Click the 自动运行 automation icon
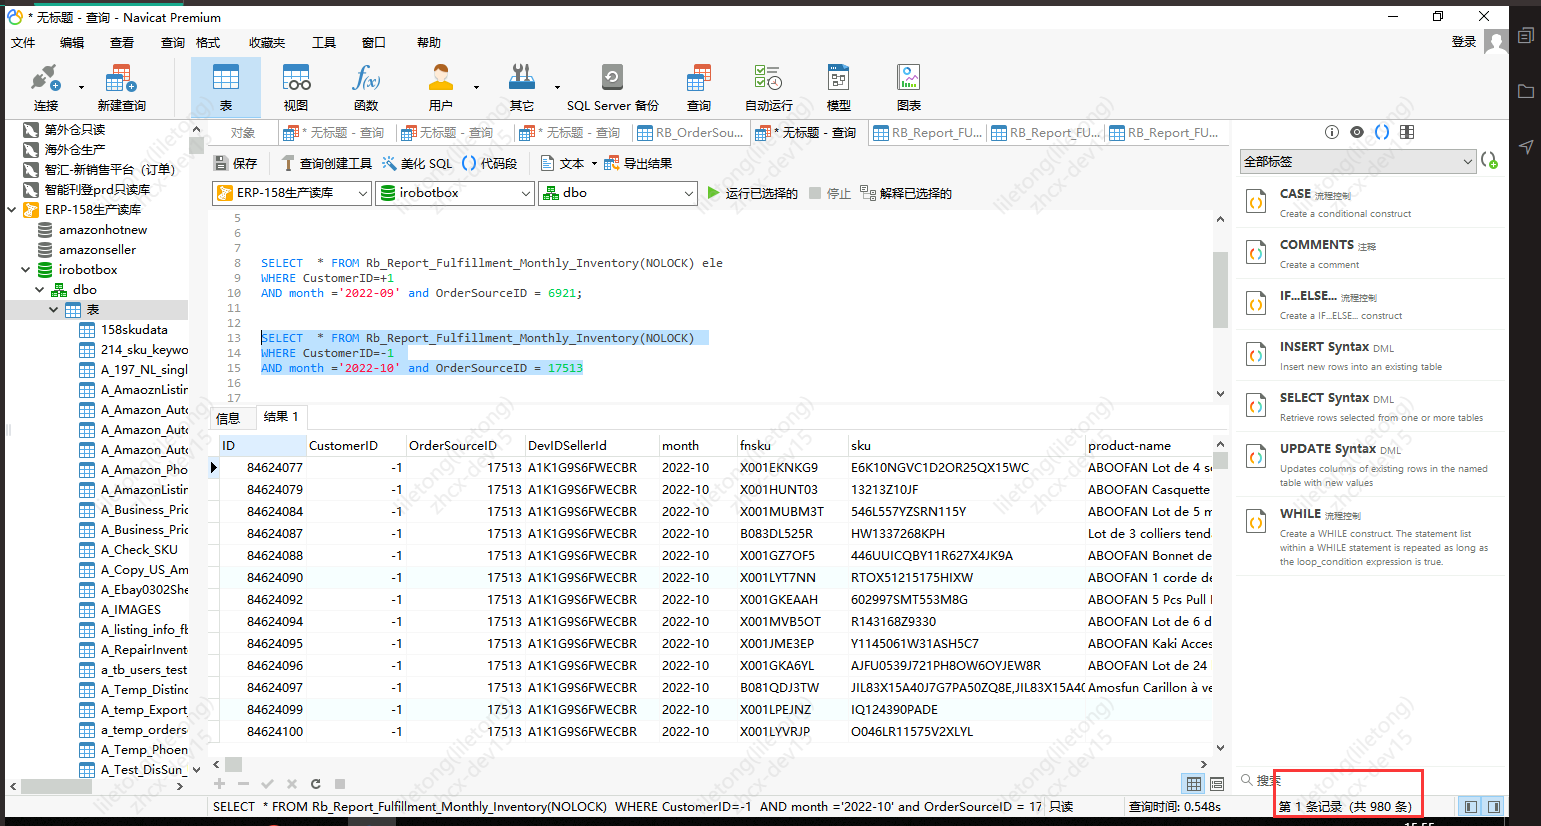The image size is (1541, 826). tap(768, 88)
